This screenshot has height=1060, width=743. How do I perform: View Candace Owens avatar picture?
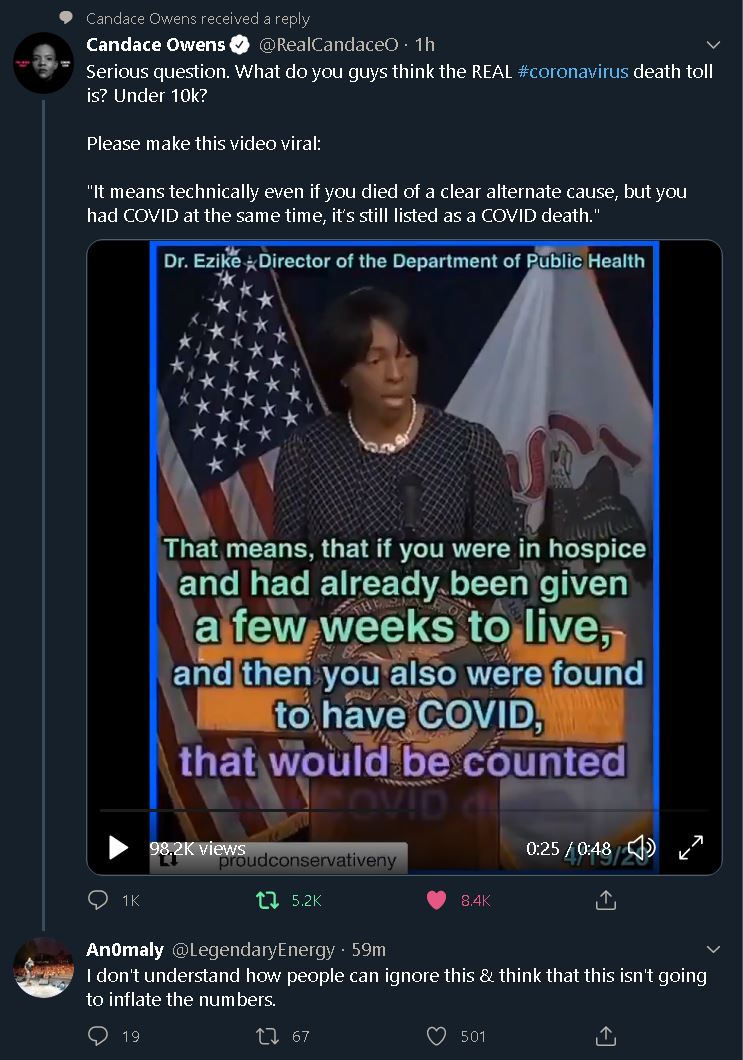(x=43, y=63)
